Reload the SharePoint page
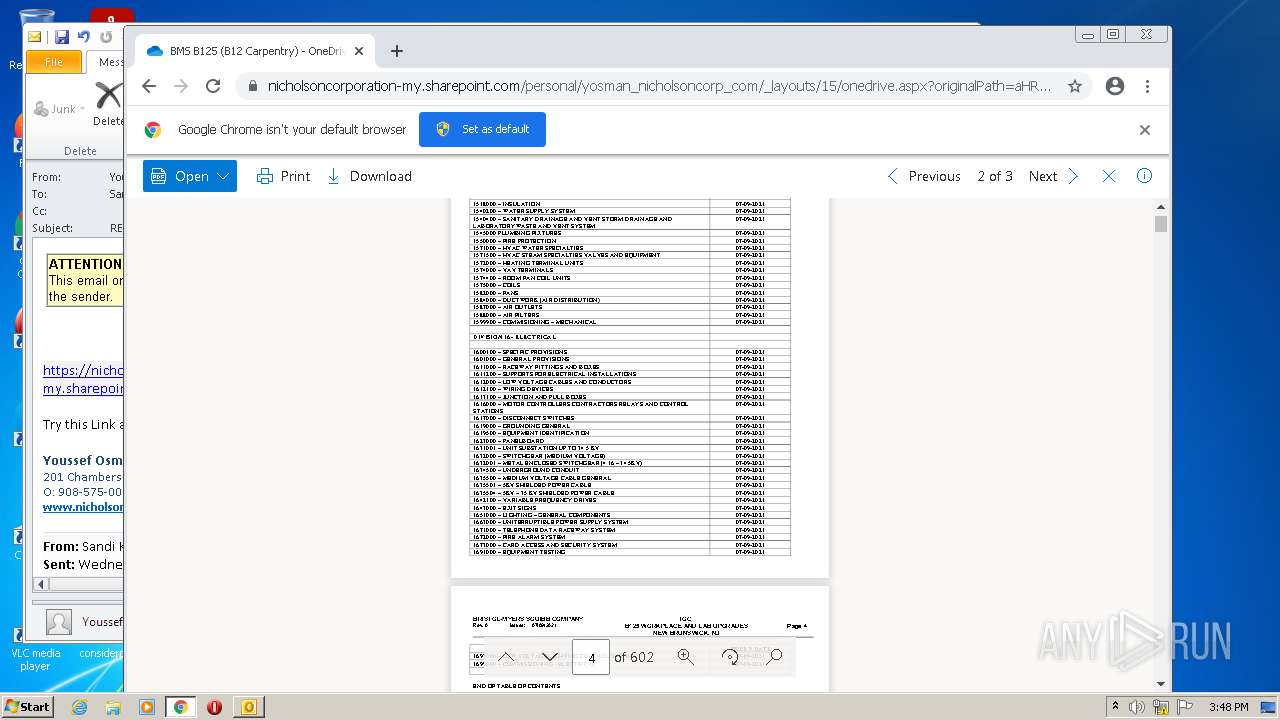 (213, 86)
